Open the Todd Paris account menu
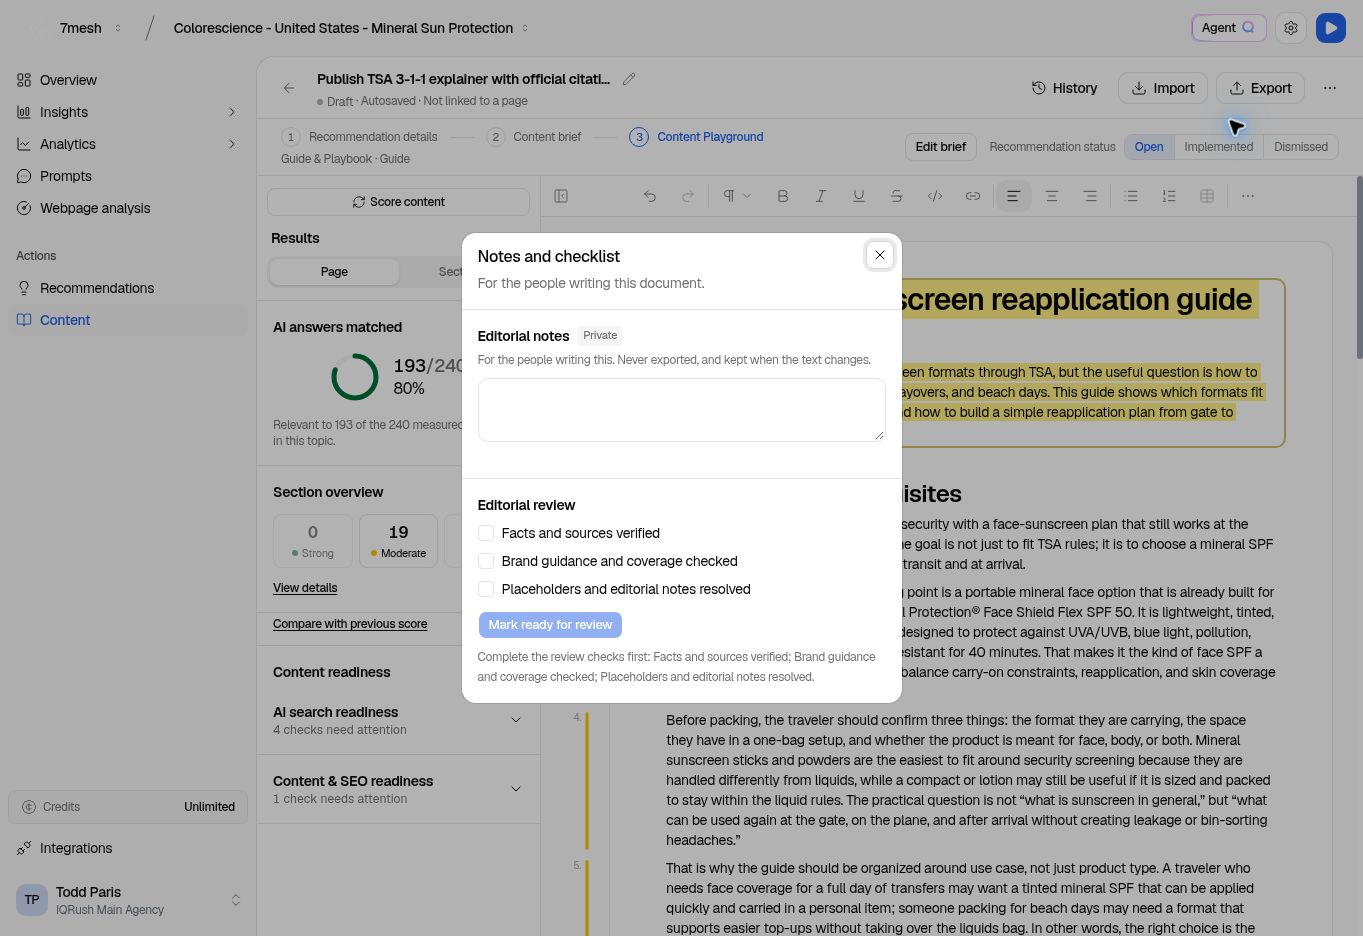Viewport: 1363px width, 936px height. pyautogui.click(x=128, y=900)
